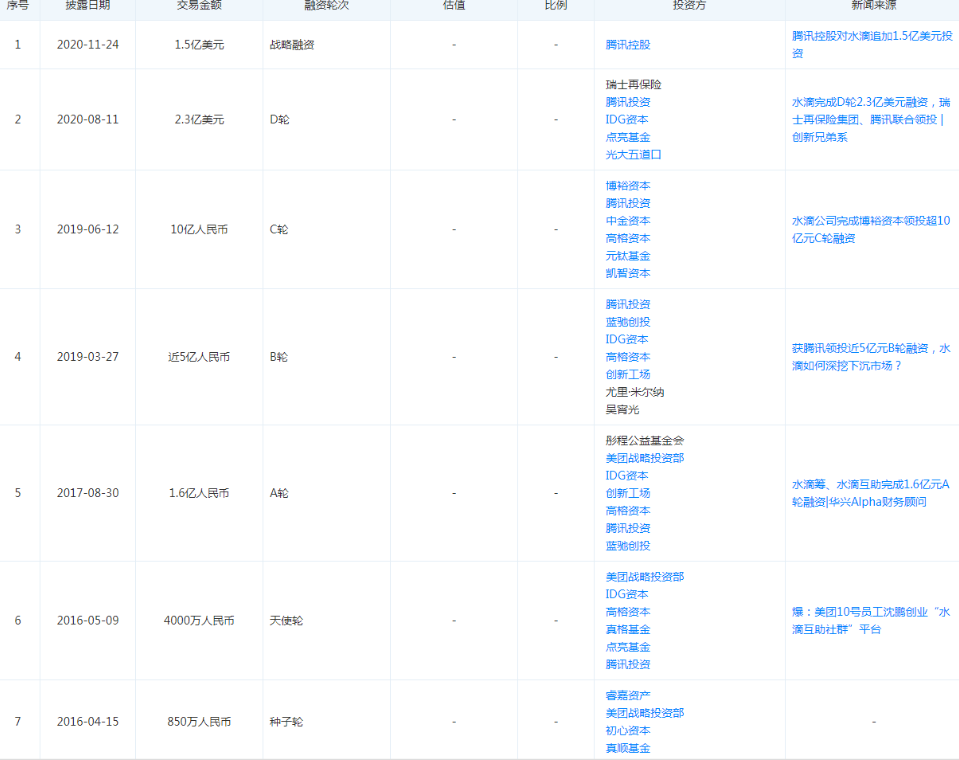Open 腾讯投资 link in B轮 row
959x760 pixels.
628,304
